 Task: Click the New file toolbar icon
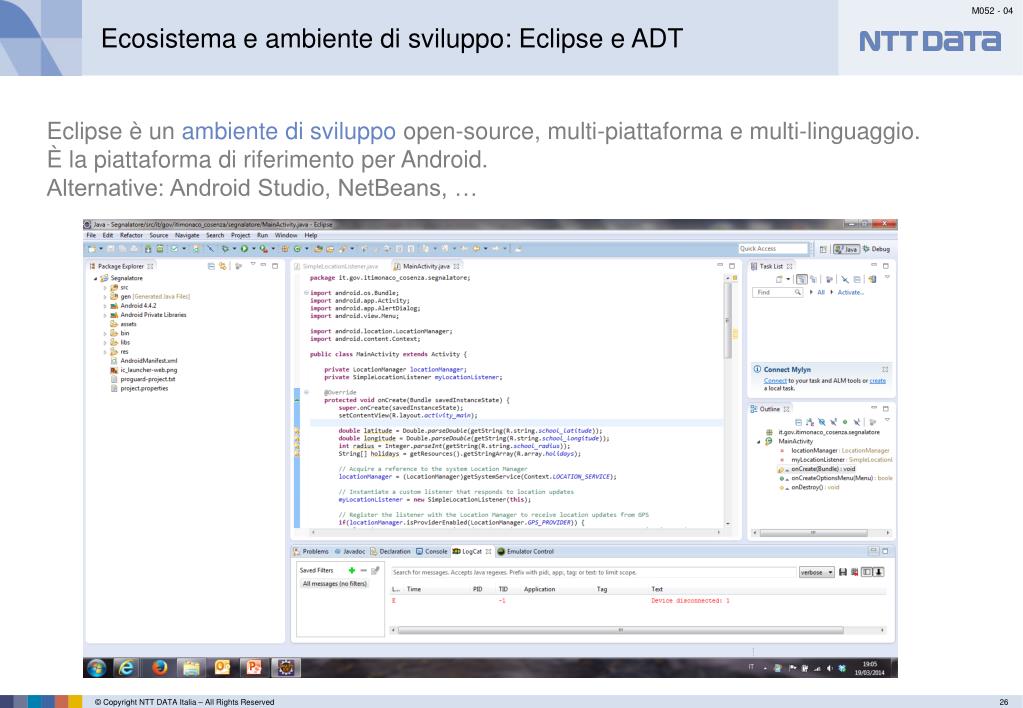tap(91, 249)
